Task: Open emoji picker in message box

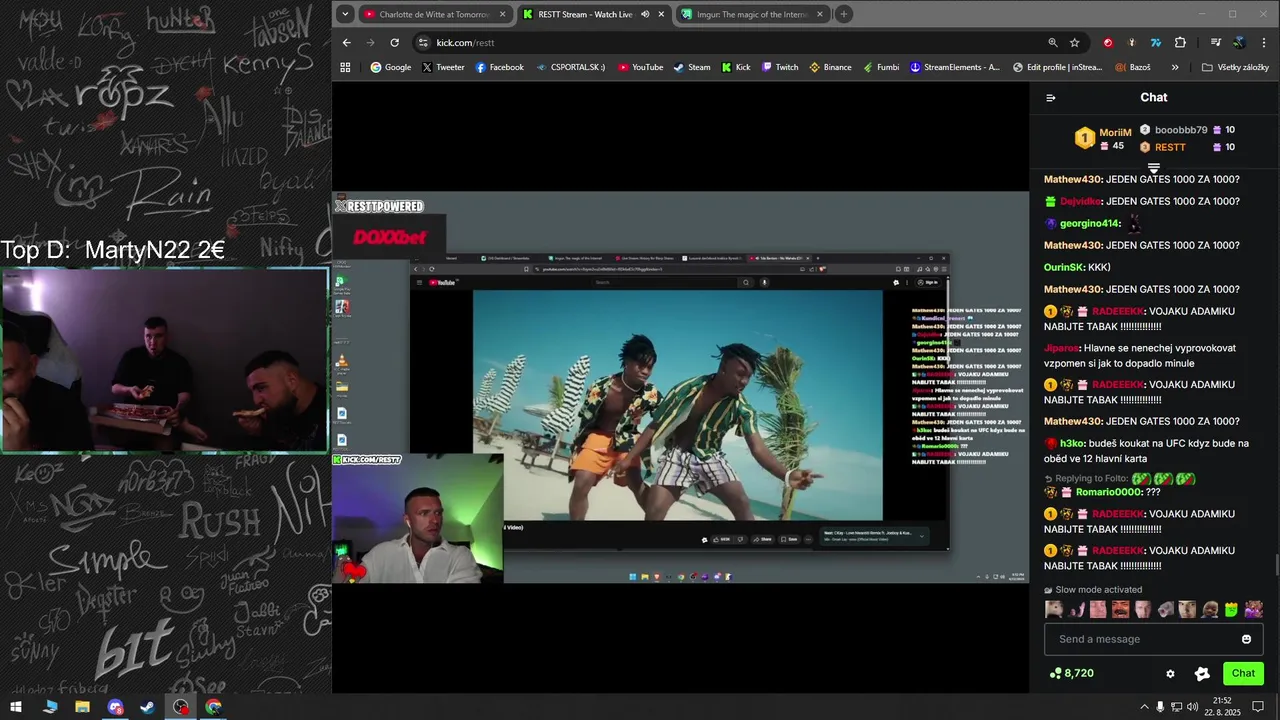Action: pyautogui.click(x=1246, y=639)
